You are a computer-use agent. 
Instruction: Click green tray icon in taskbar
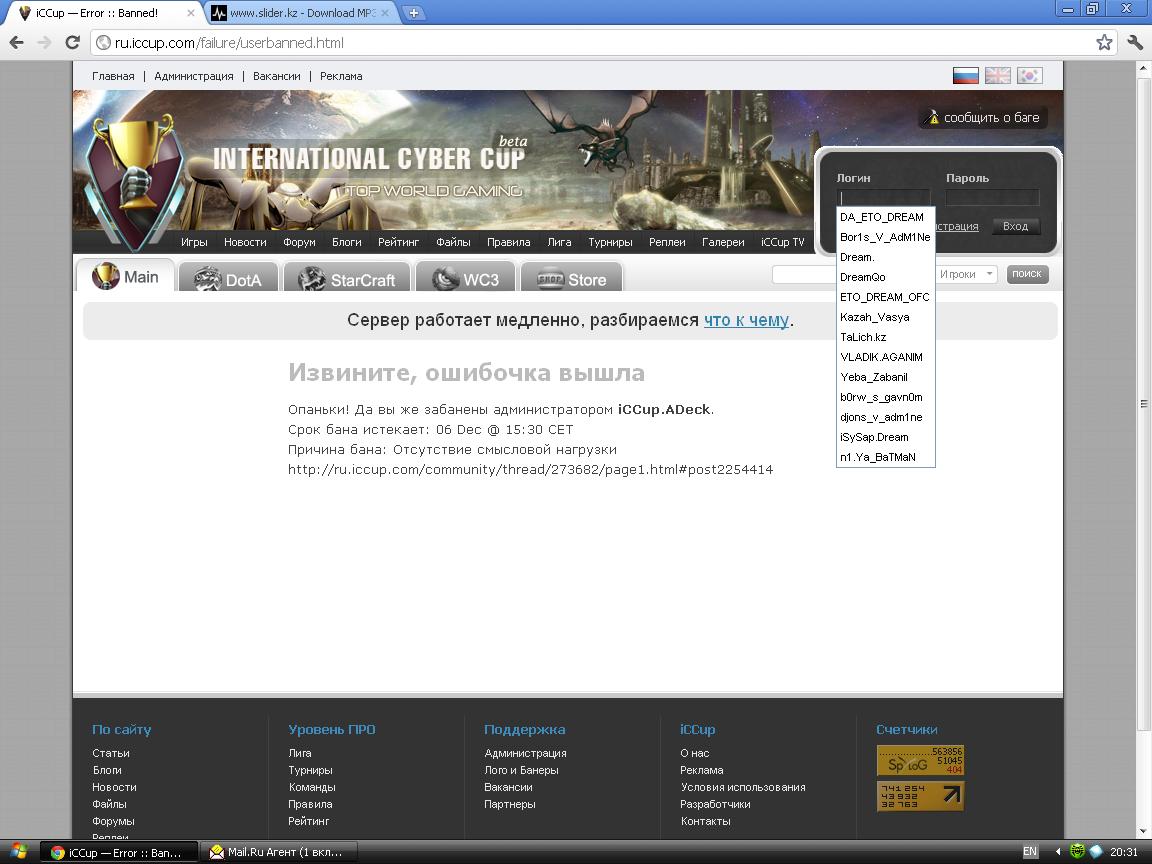(1077, 852)
